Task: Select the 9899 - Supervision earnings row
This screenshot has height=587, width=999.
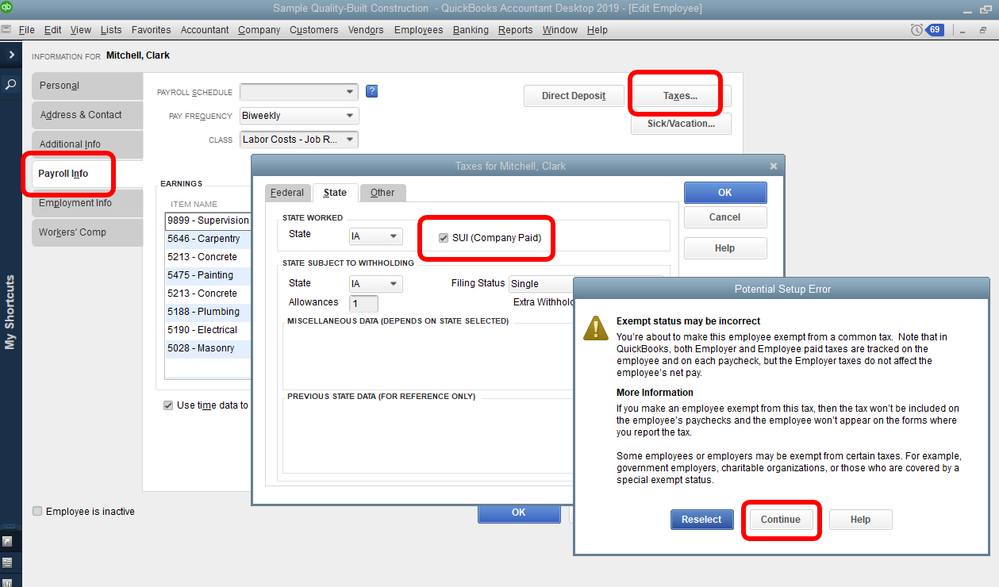Action: [208, 221]
